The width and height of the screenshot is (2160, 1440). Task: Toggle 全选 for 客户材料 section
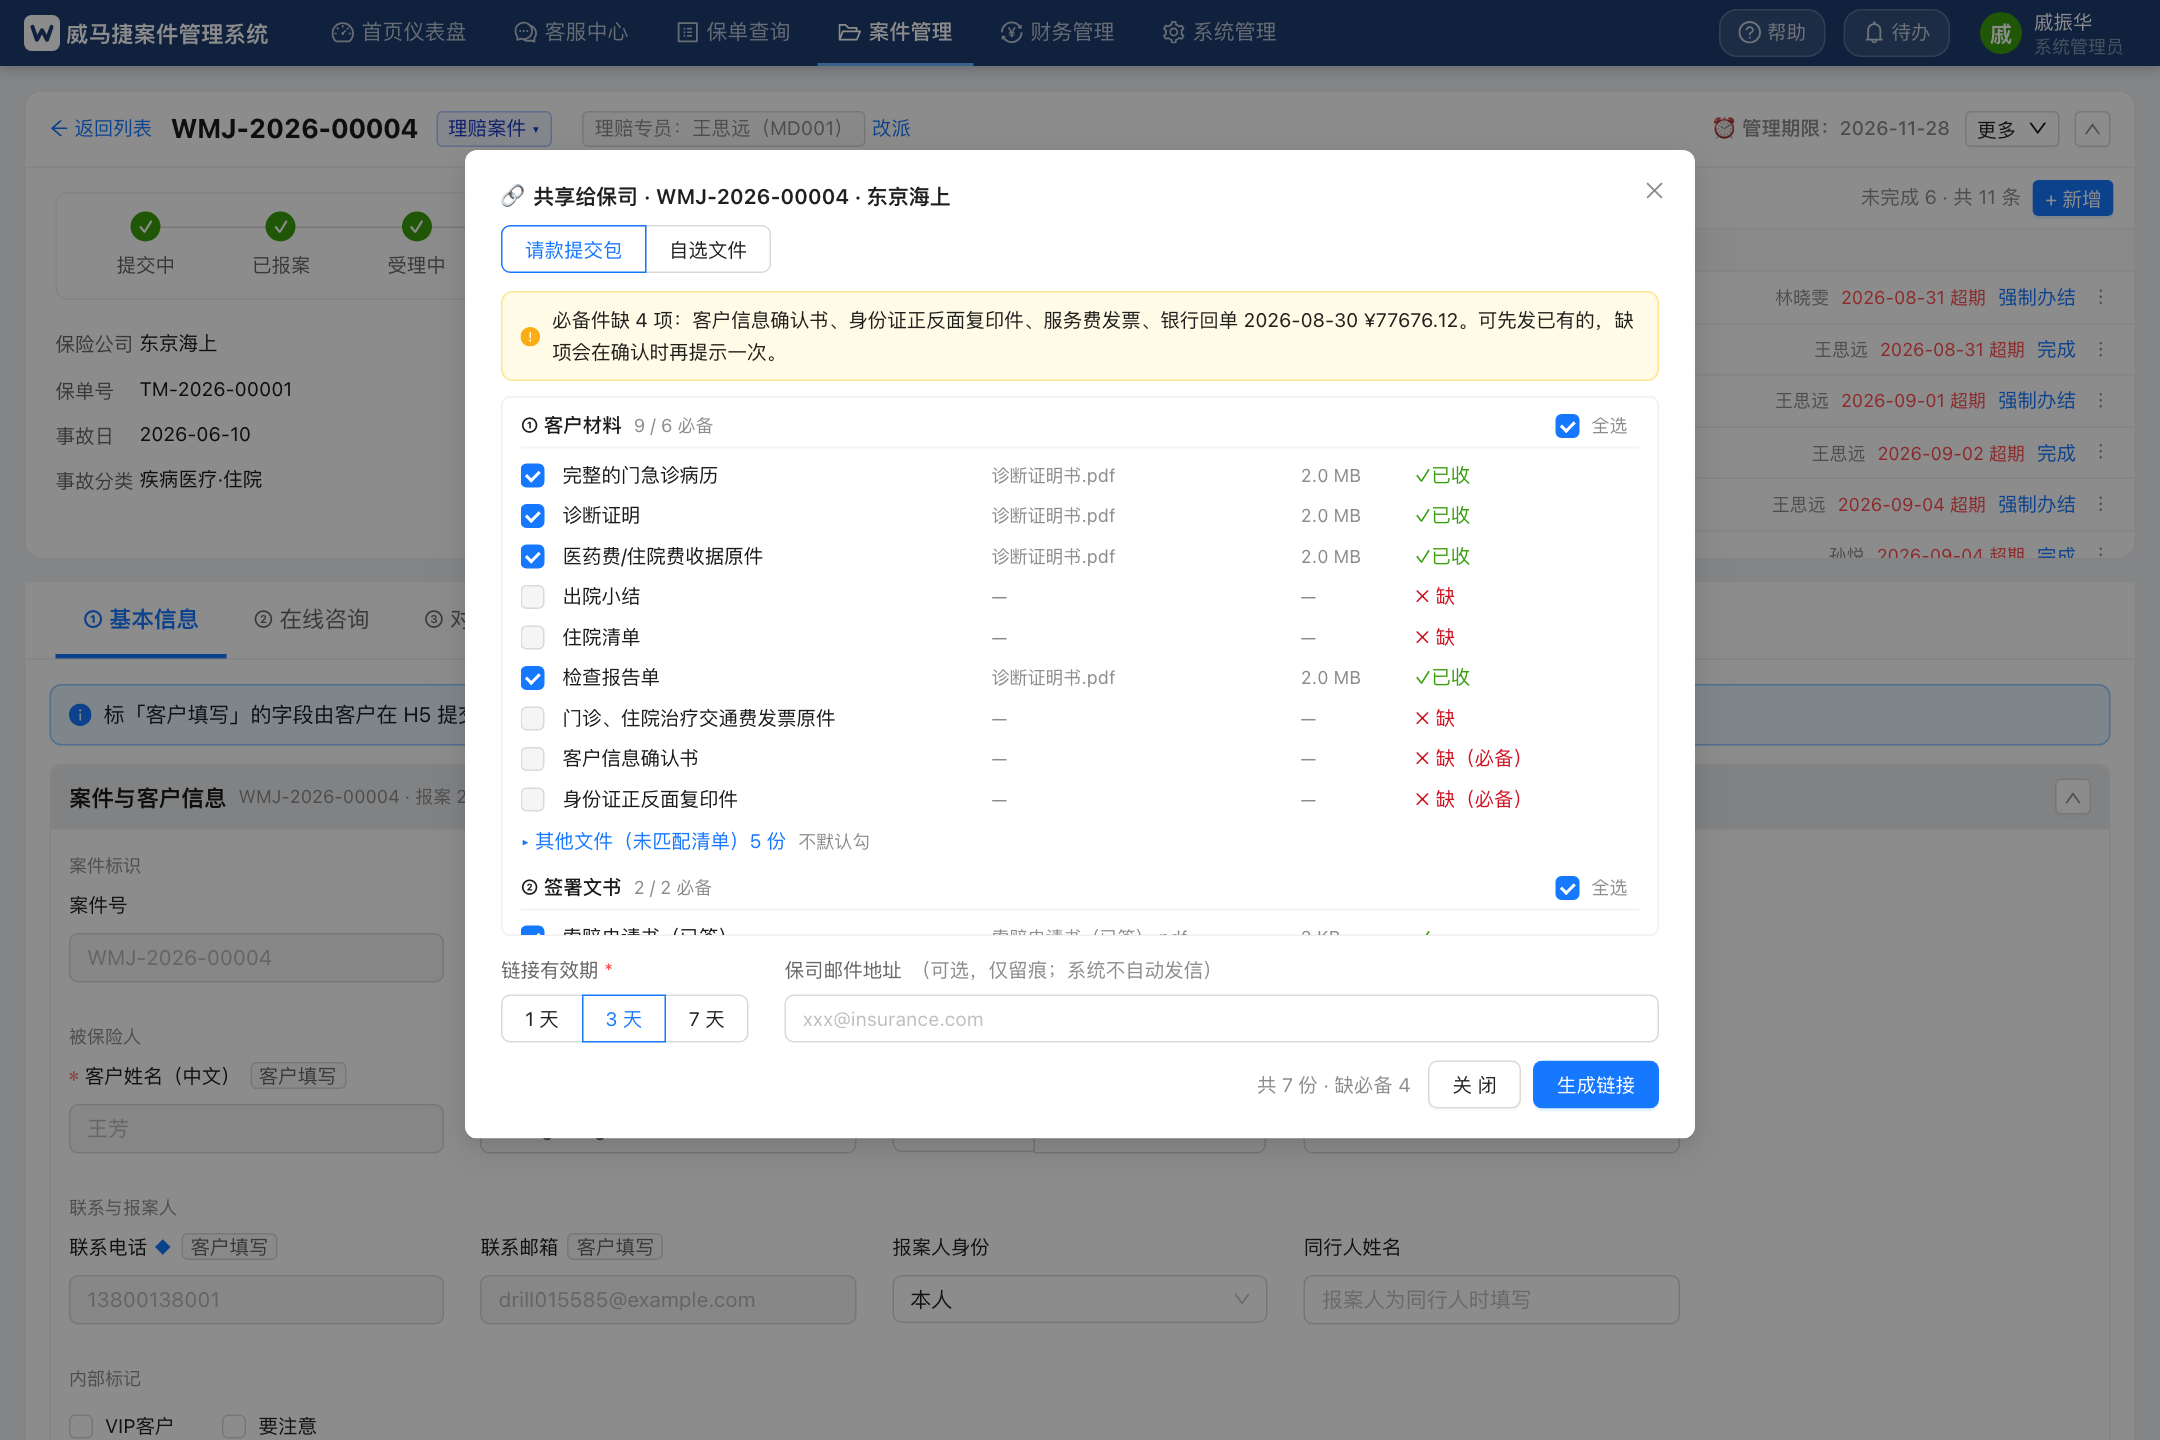(1567, 426)
